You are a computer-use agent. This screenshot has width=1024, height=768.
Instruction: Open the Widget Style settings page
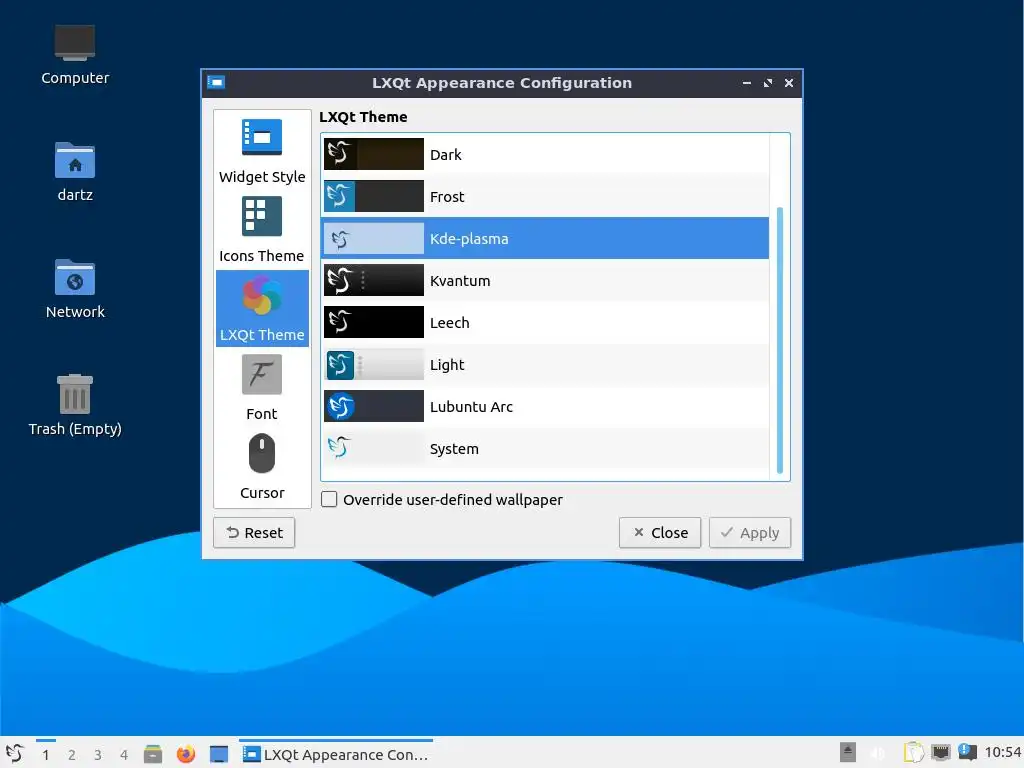(x=262, y=152)
